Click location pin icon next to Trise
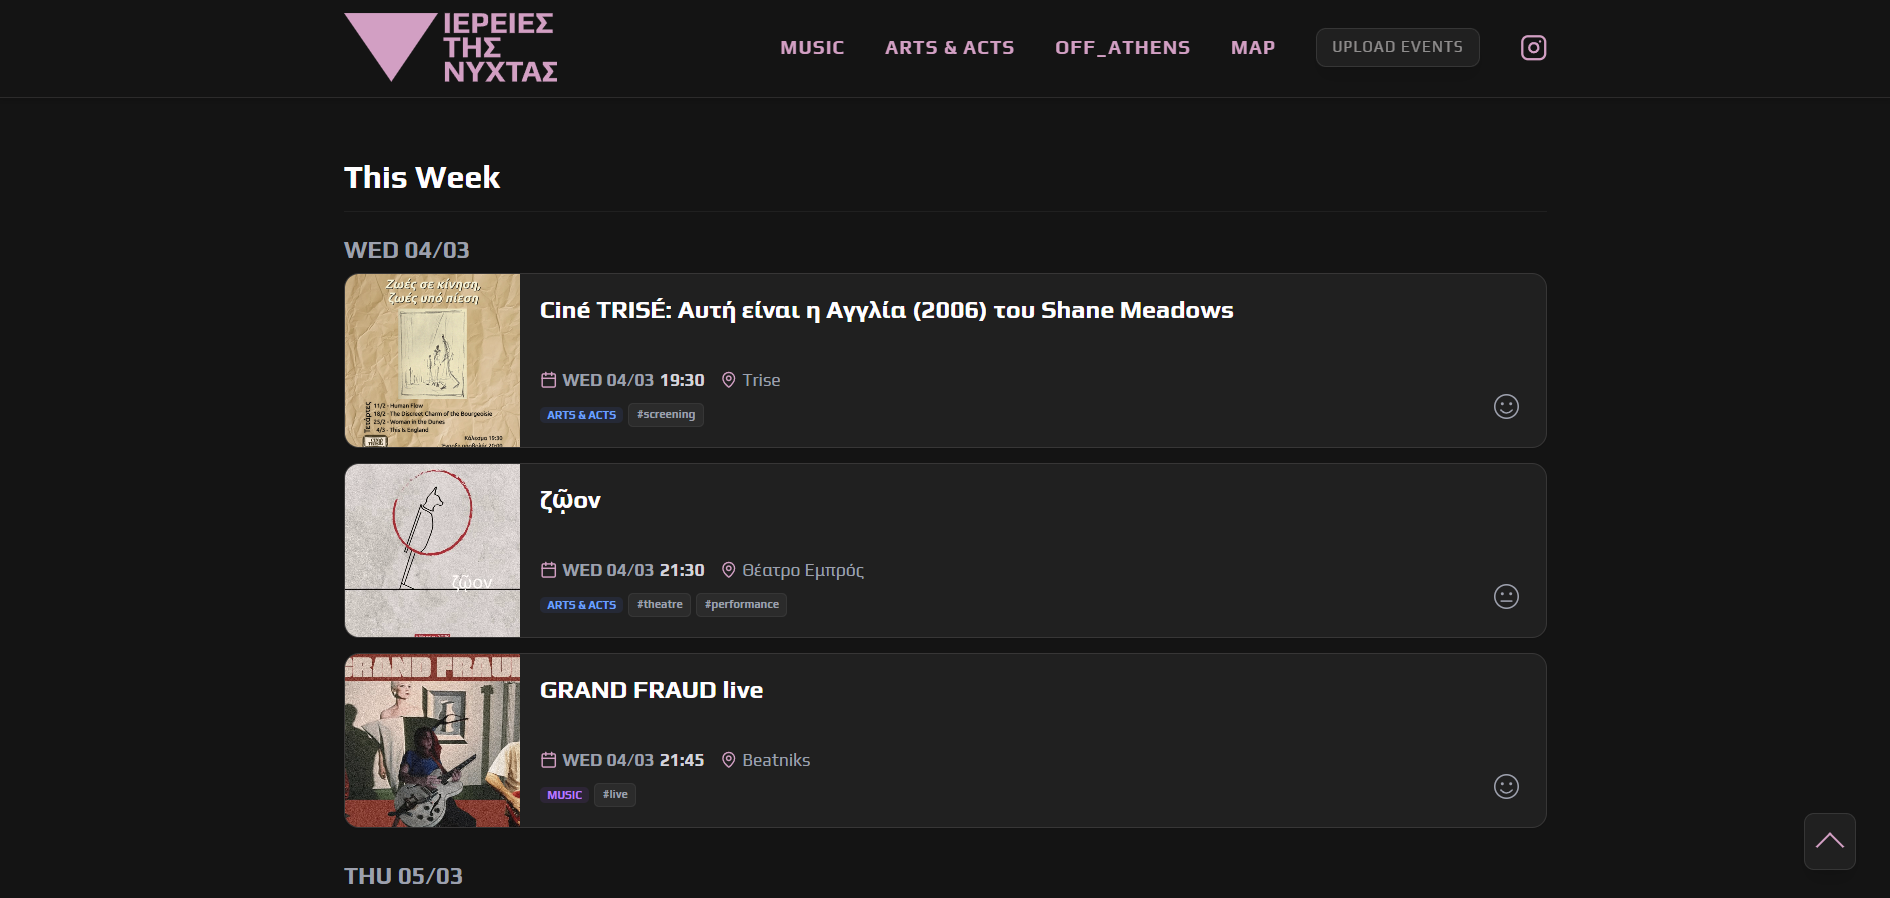 click(729, 380)
